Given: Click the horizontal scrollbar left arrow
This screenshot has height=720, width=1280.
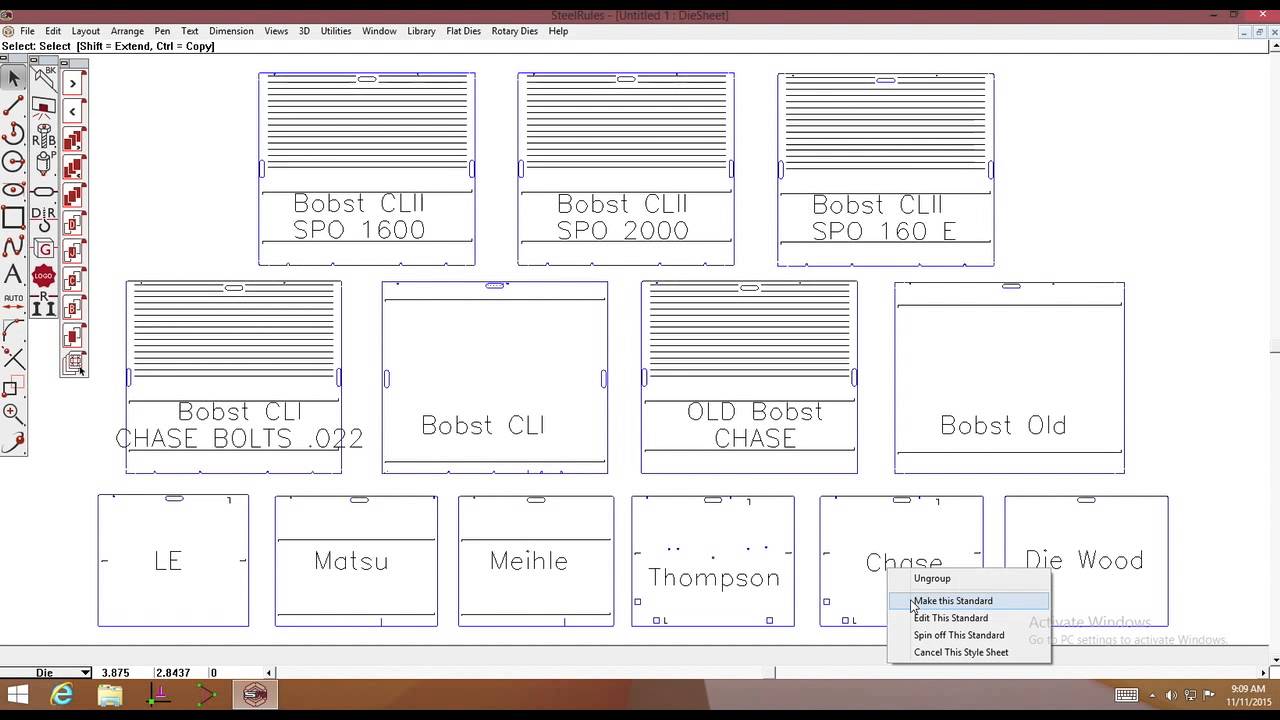Looking at the screenshot, I should click(x=269, y=673).
